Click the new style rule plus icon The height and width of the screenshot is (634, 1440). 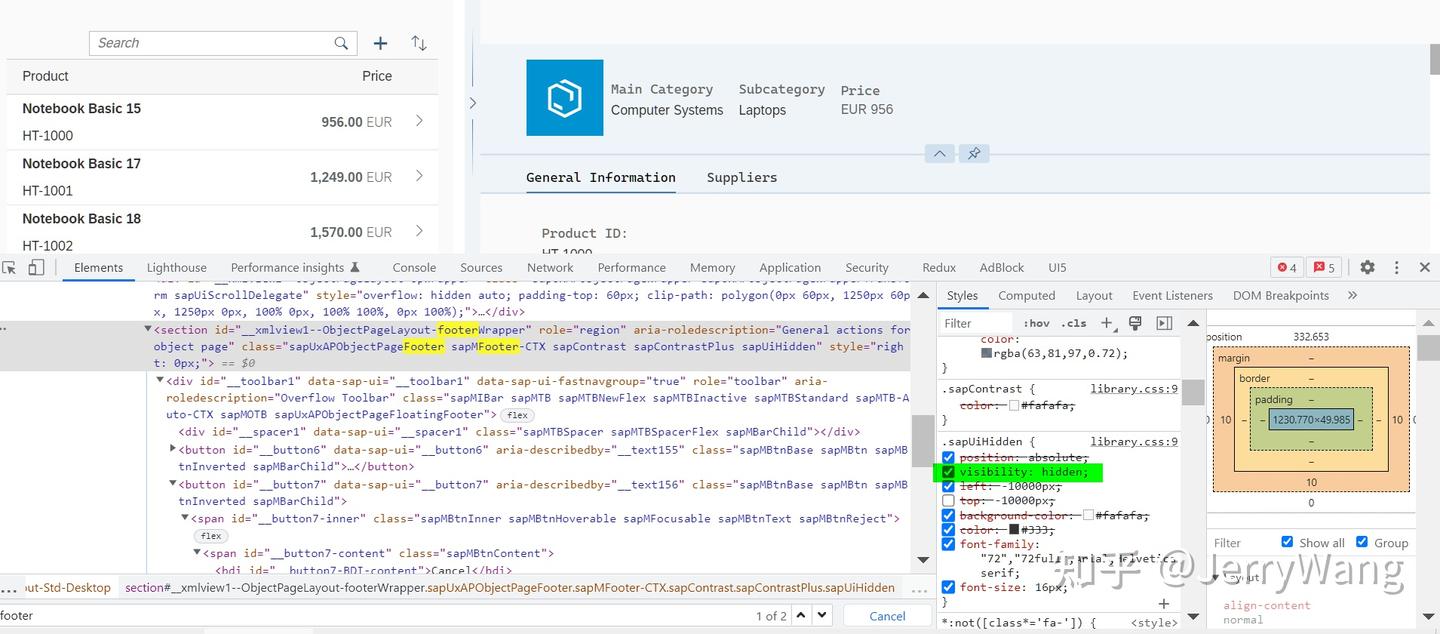pos(1108,323)
